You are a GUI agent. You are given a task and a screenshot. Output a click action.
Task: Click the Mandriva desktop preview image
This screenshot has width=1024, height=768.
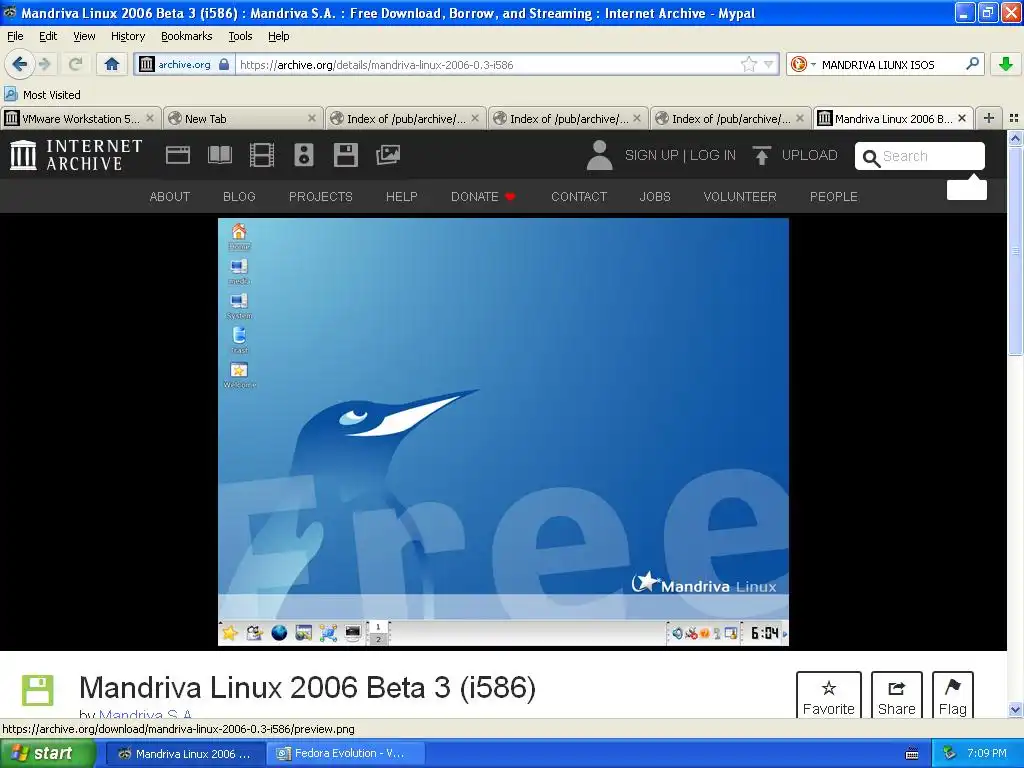(503, 432)
